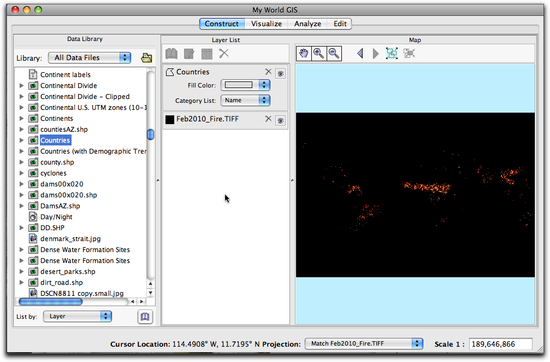The image size is (550, 362).
Task: Switch to the Analyze tab
Action: [308, 24]
